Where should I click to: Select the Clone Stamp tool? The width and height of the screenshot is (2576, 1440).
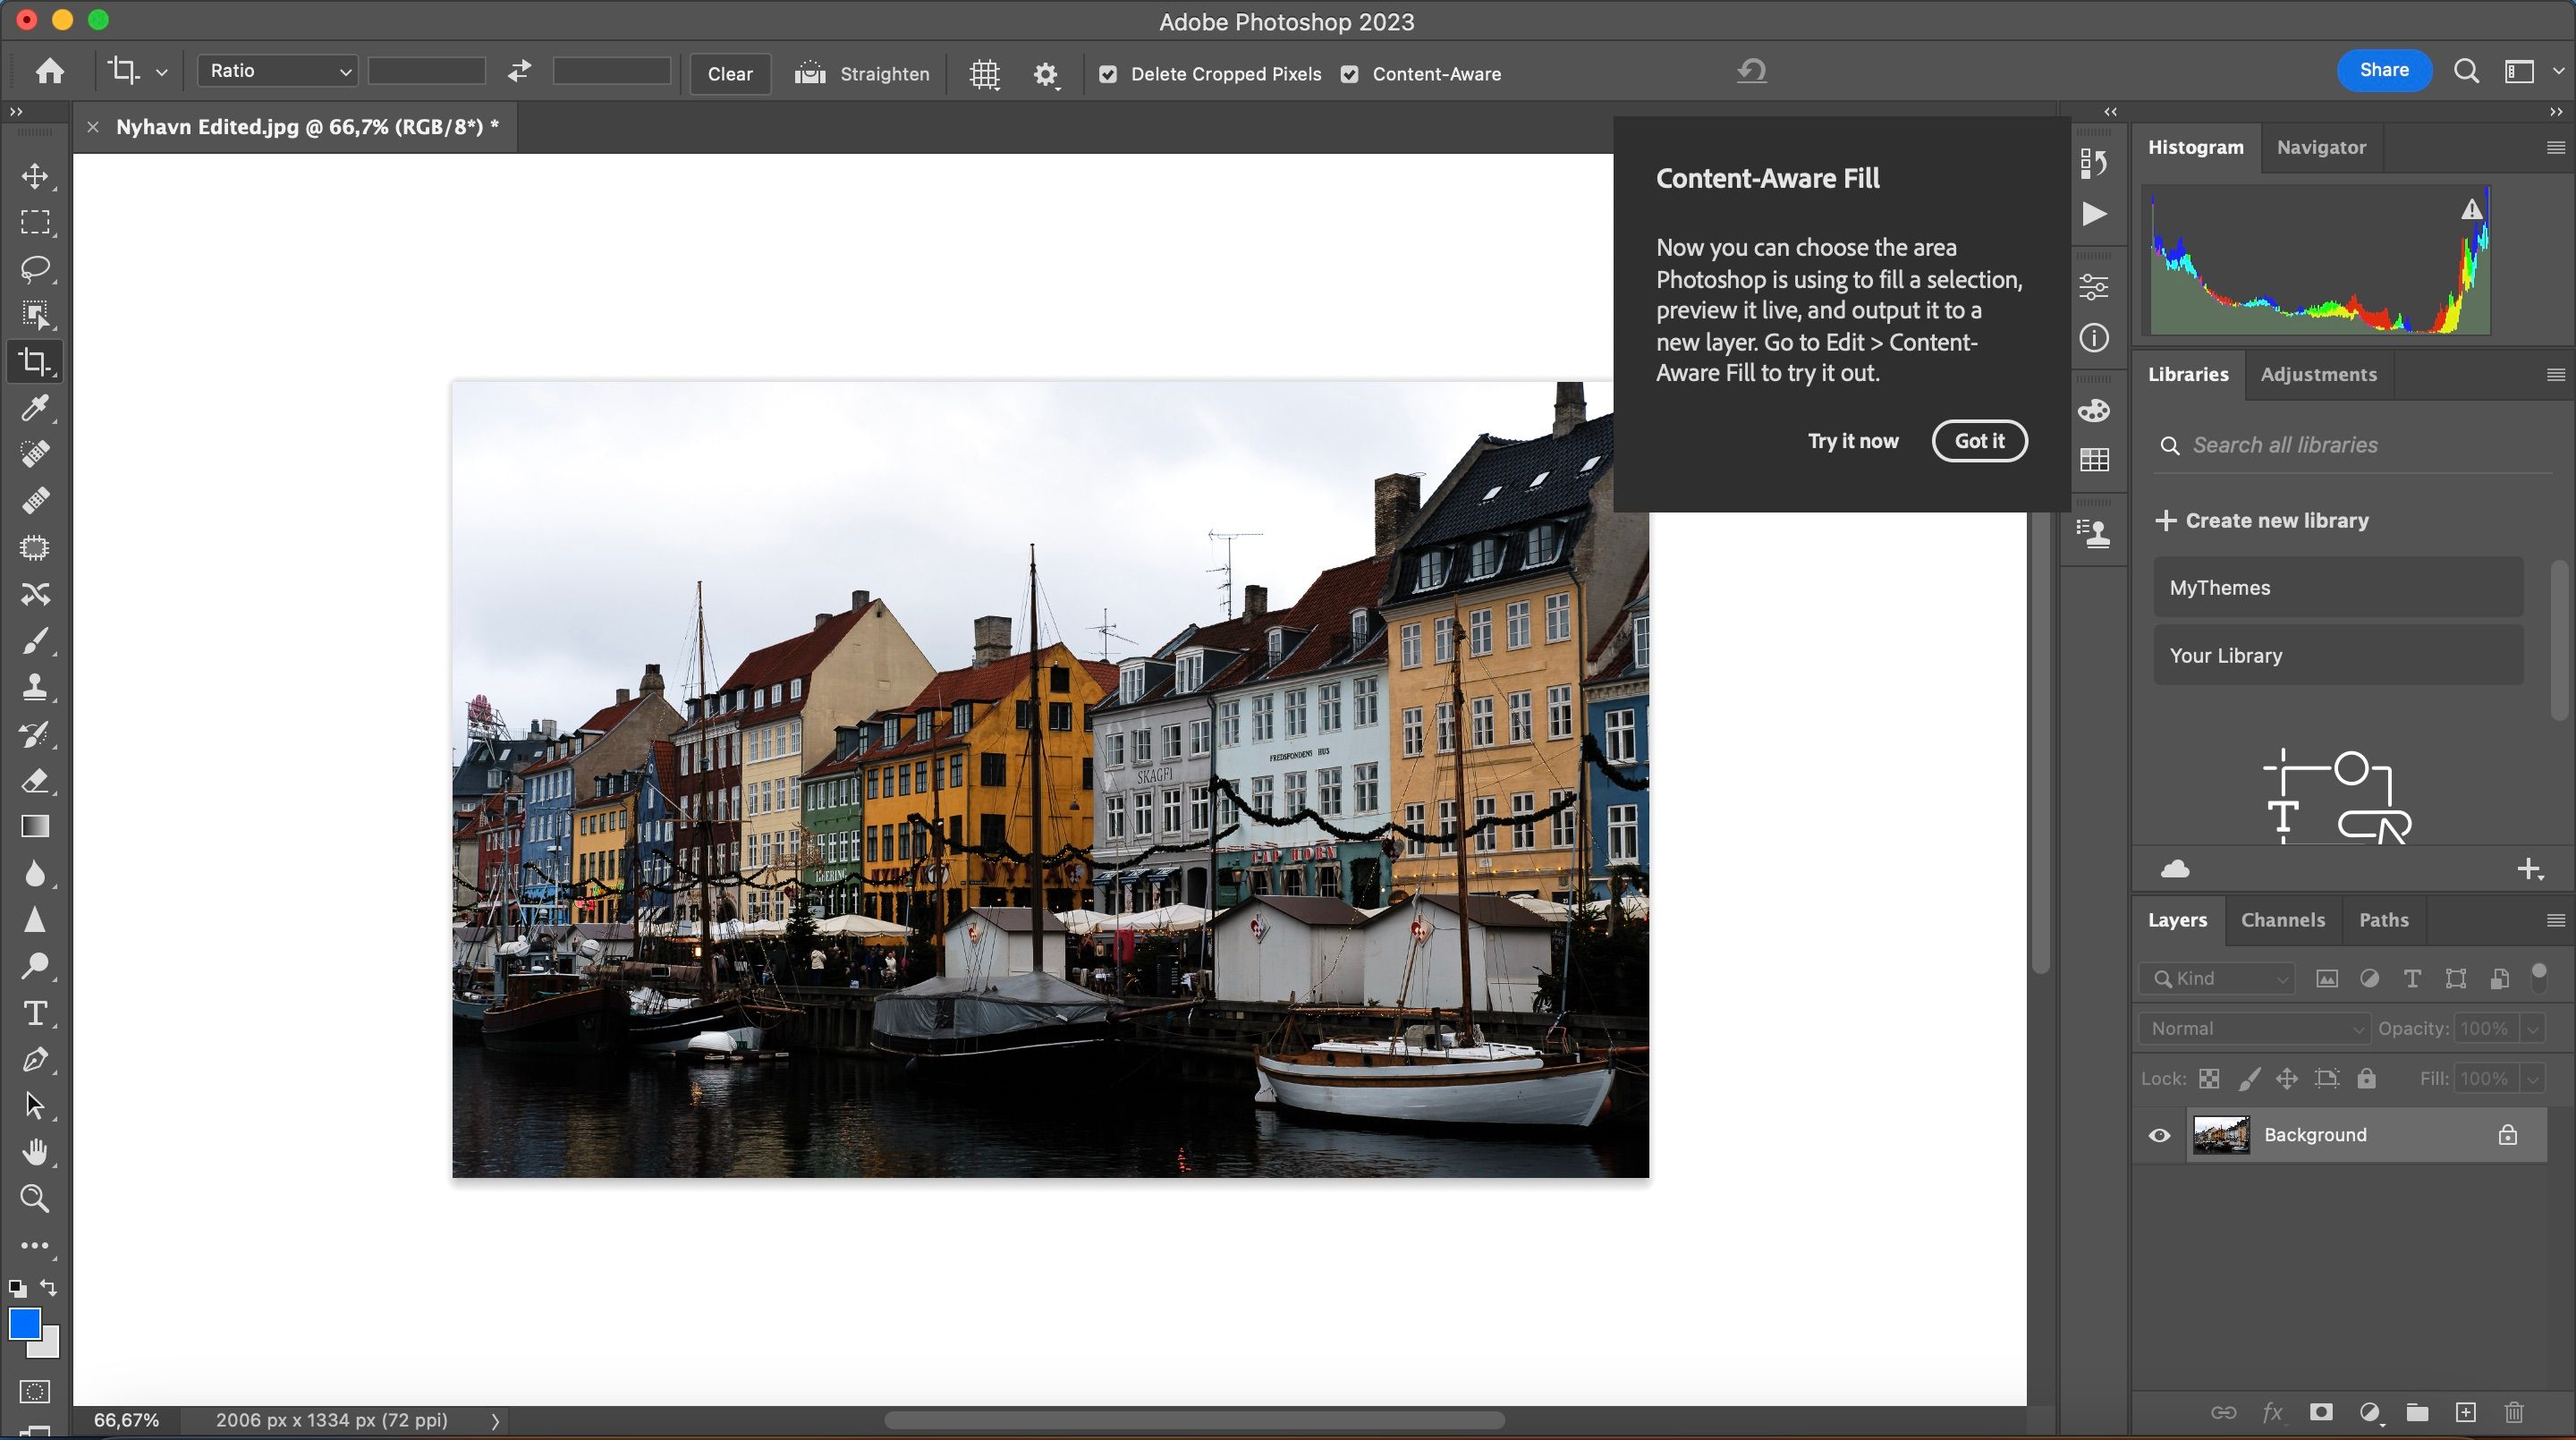tap(35, 687)
